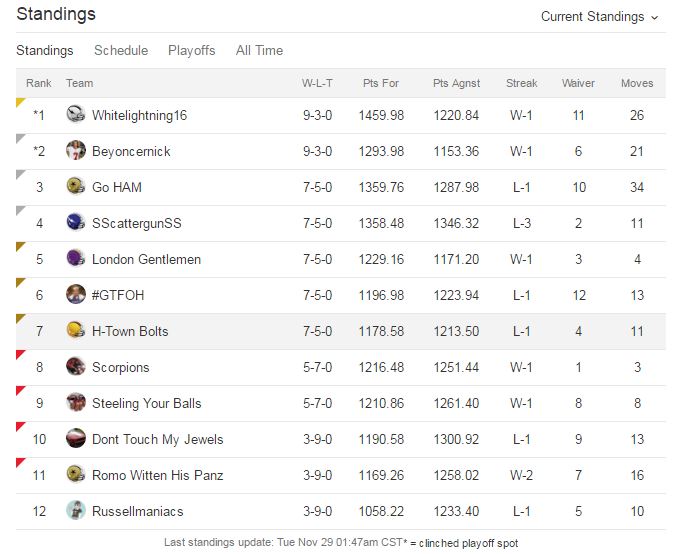
Task: Click SScattergunSS team helmet icon
Action: (x=76, y=223)
